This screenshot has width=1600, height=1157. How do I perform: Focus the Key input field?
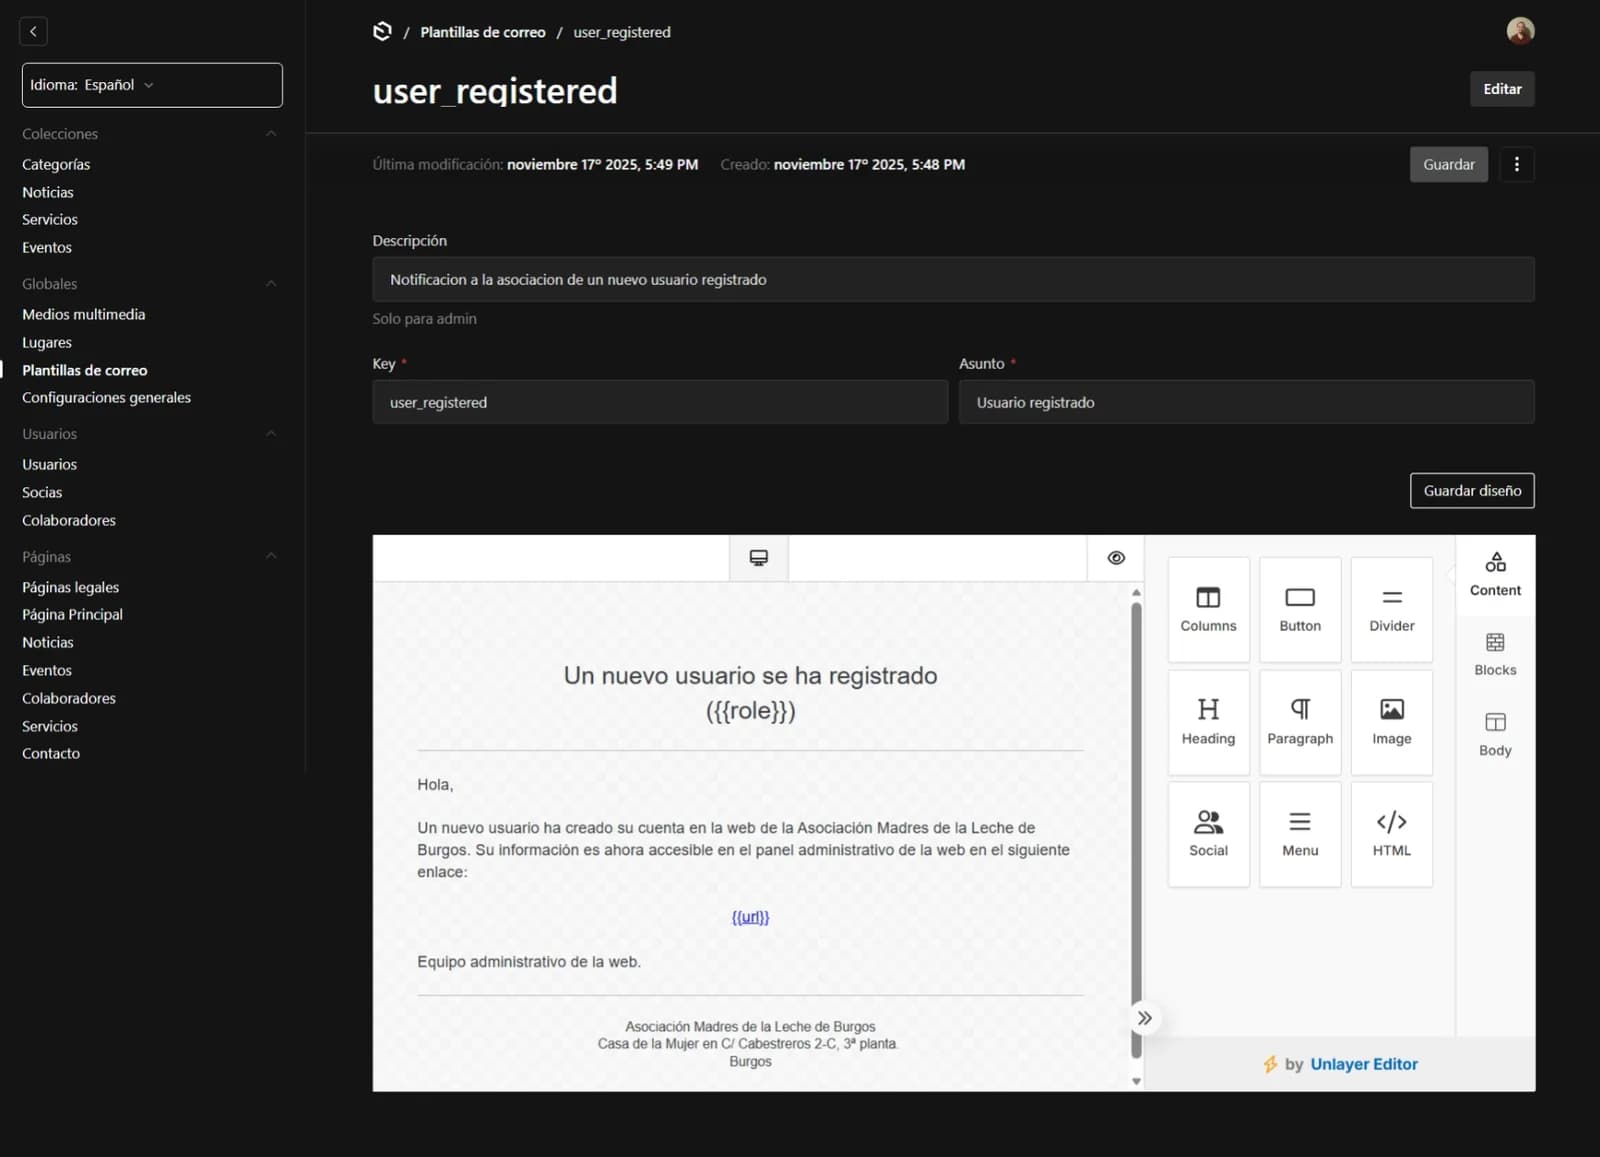tap(660, 402)
